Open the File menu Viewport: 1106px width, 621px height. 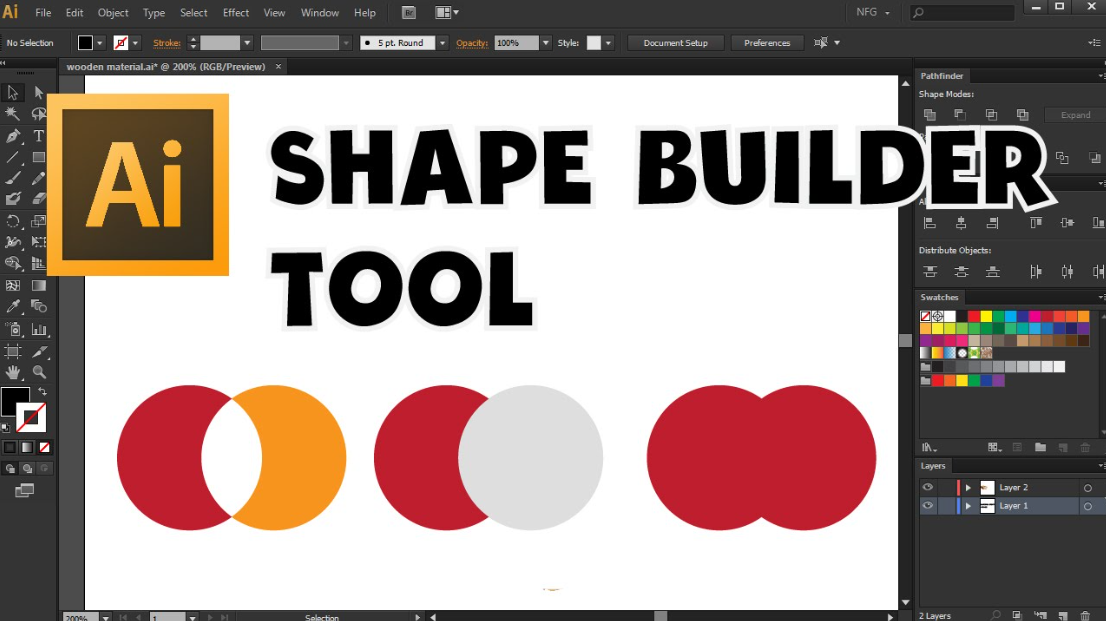pos(43,13)
